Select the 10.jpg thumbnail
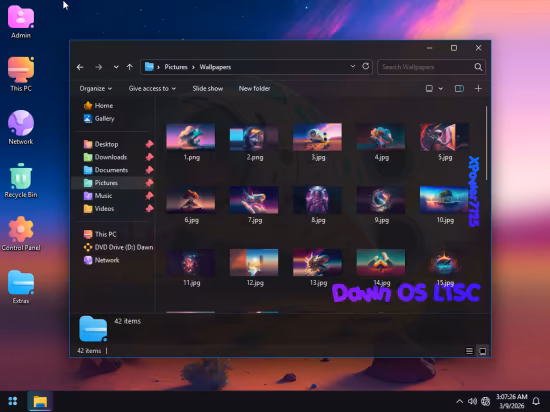This screenshot has width=550, height=412. pyautogui.click(x=444, y=200)
